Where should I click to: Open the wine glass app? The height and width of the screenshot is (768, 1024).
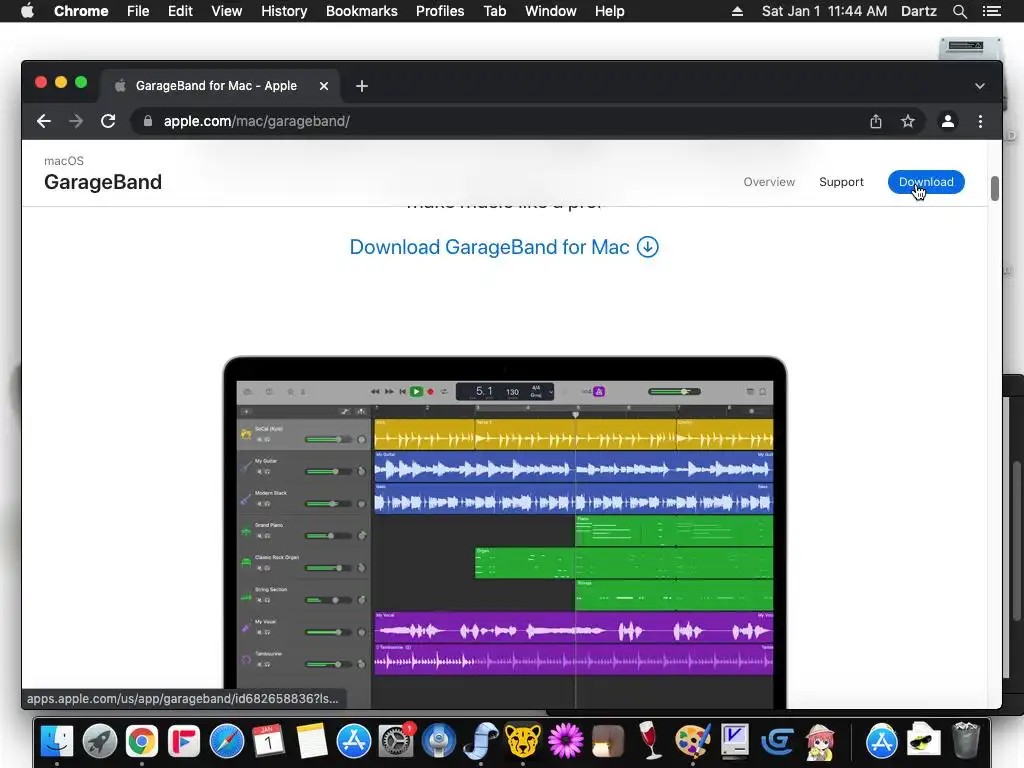(649, 741)
